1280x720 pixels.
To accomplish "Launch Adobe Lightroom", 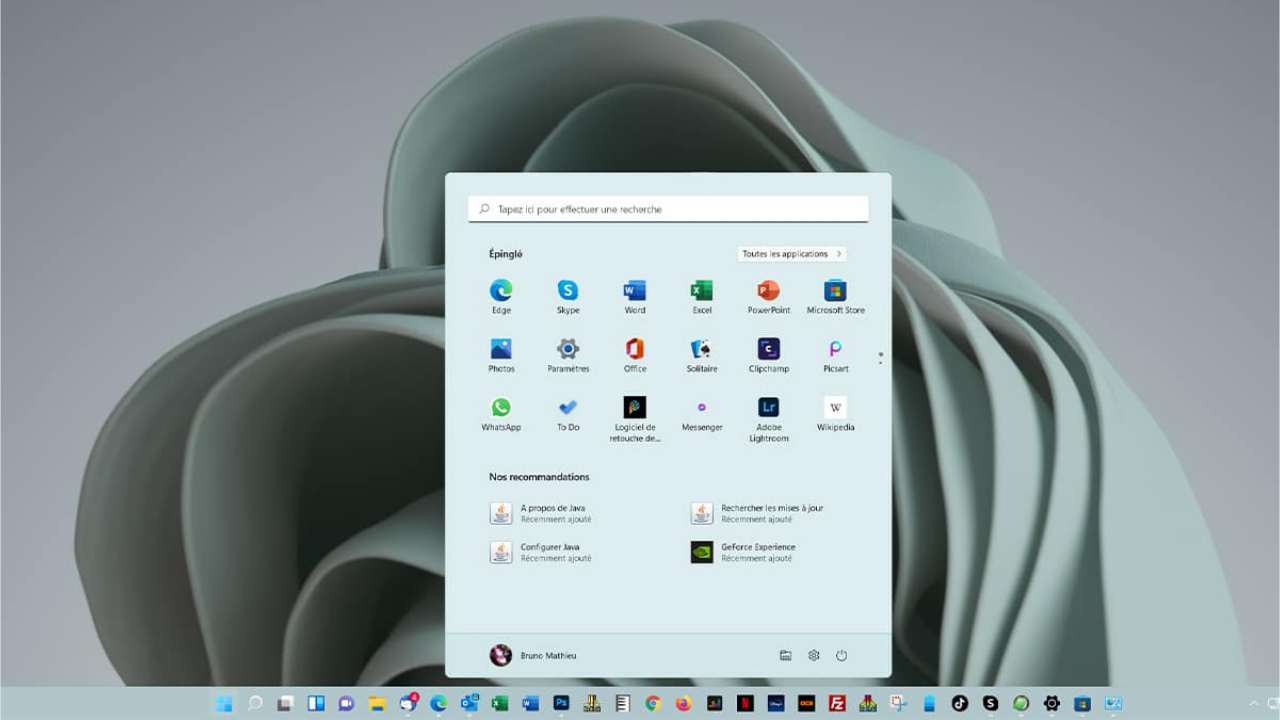I will point(769,419).
